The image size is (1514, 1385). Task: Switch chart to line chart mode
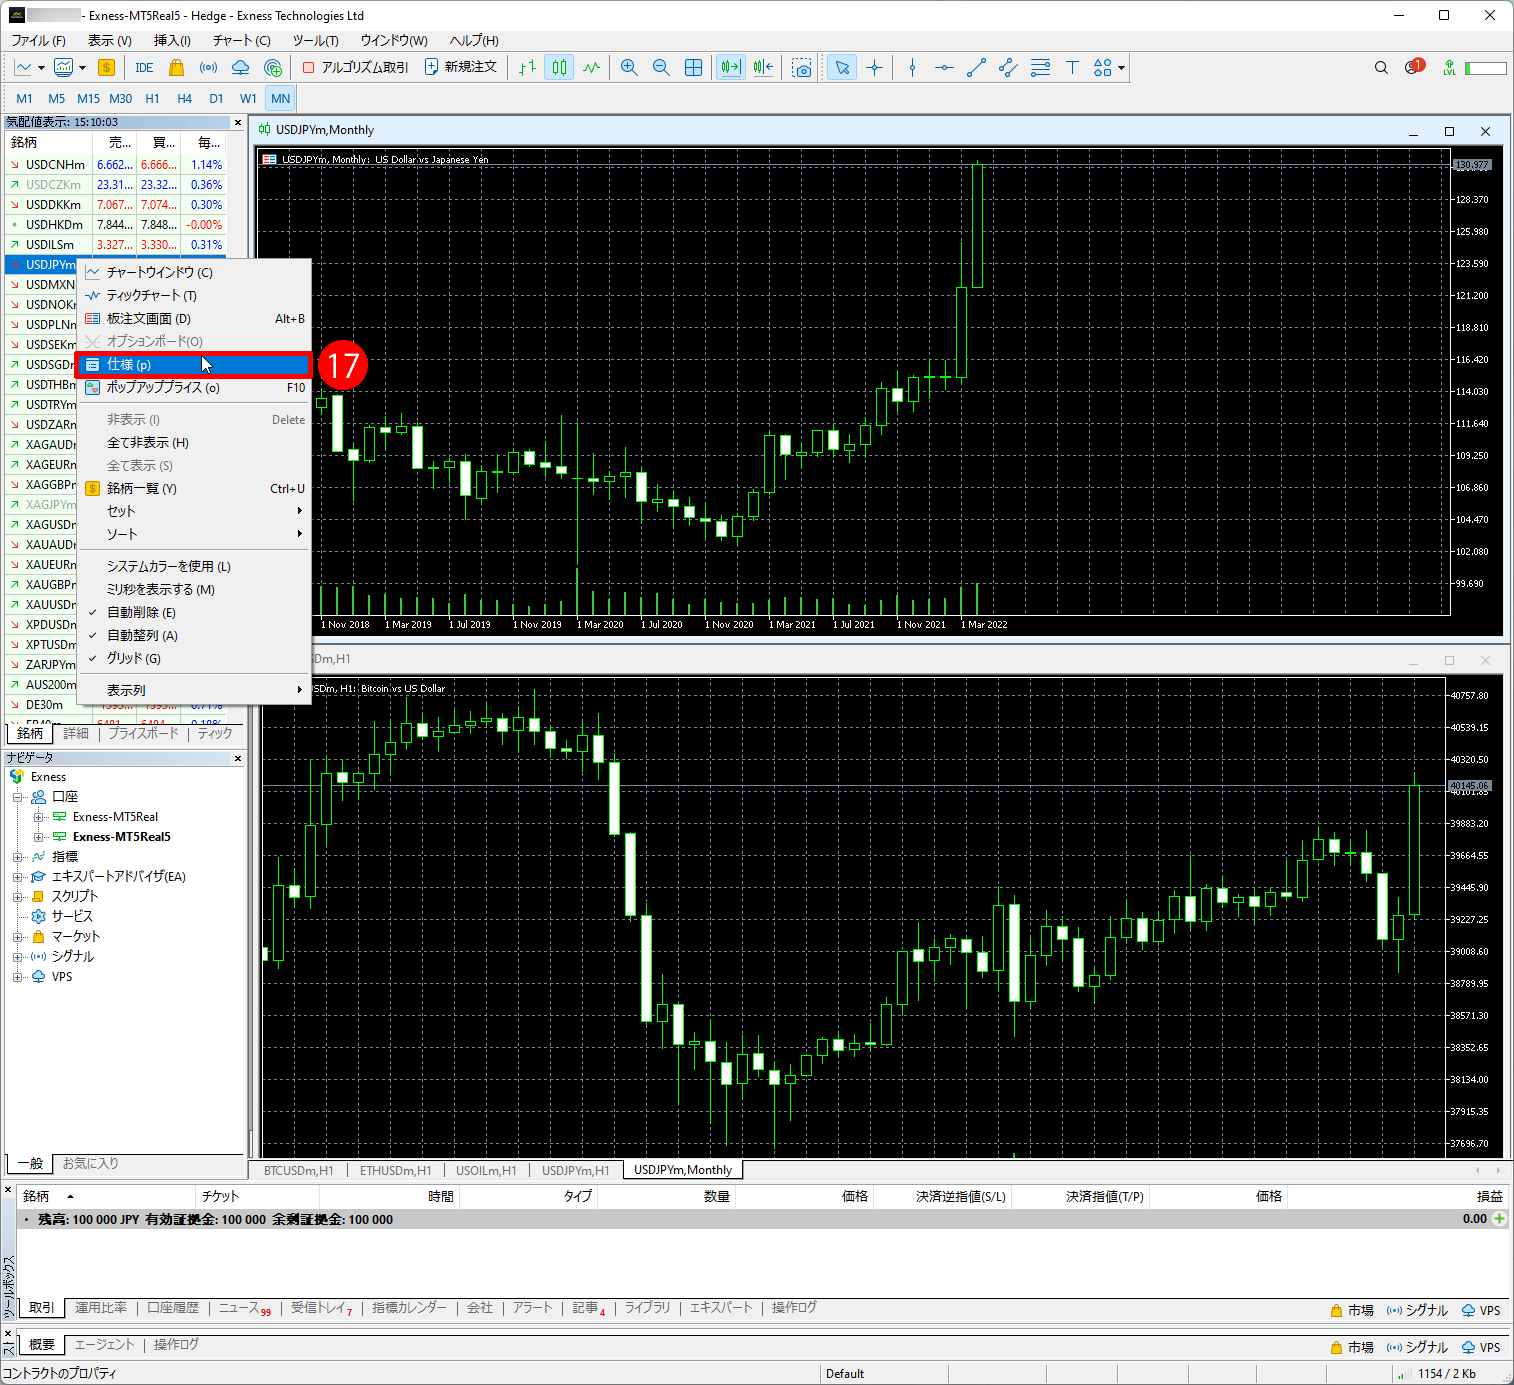tap(591, 68)
